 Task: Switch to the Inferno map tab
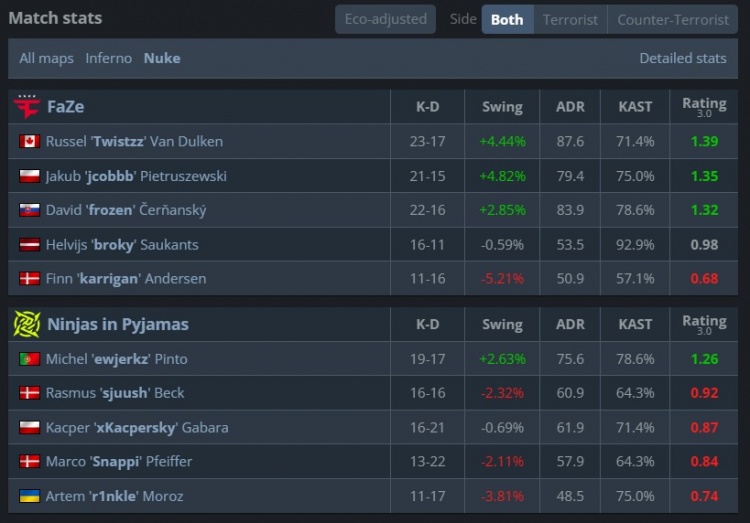[108, 58]
